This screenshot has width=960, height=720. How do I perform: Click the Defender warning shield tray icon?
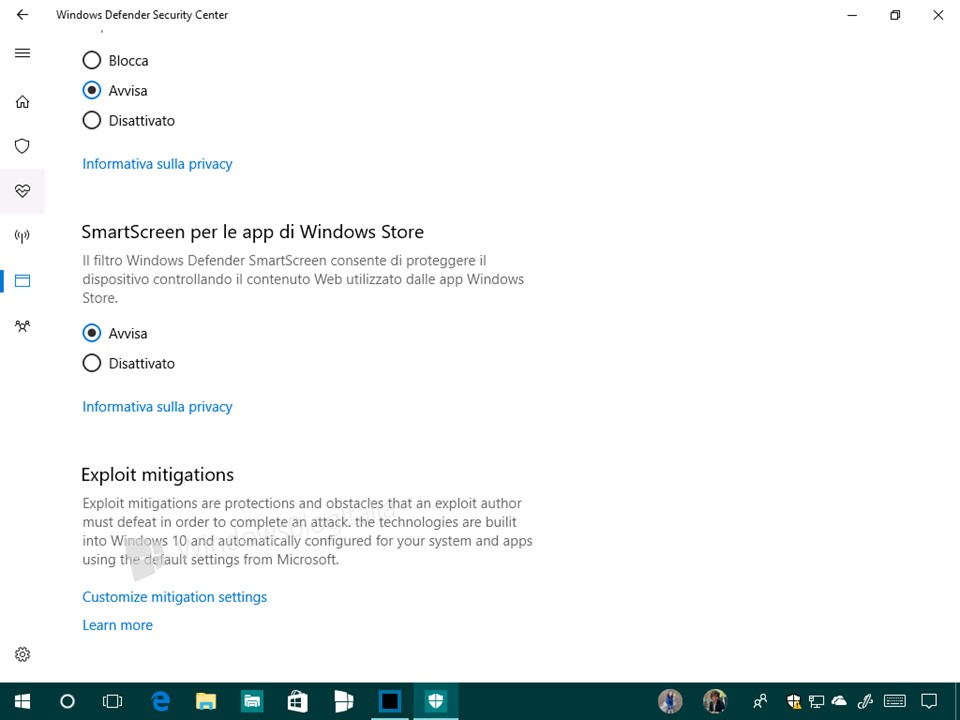tap(794, 702)
